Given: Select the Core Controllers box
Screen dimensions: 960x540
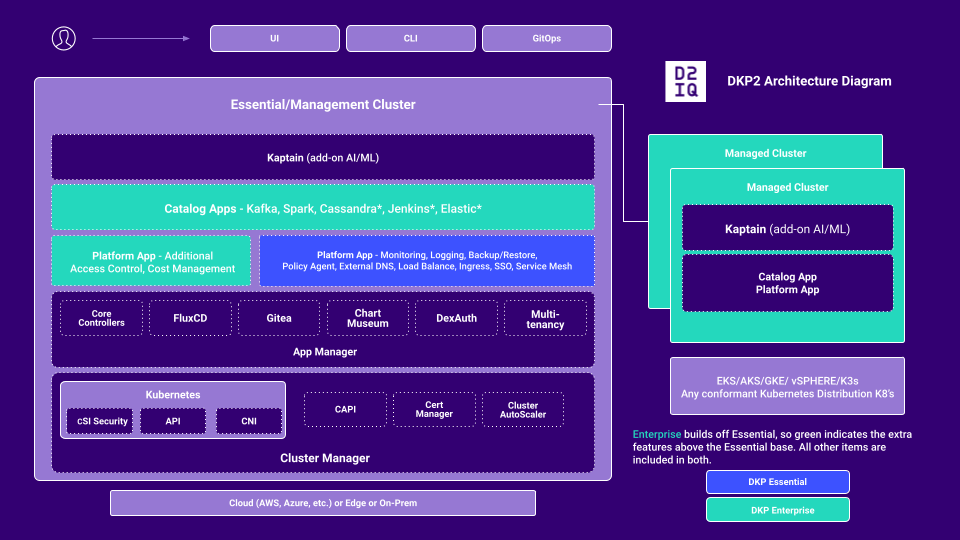Looking at the screenshot, I should [102, 318].
